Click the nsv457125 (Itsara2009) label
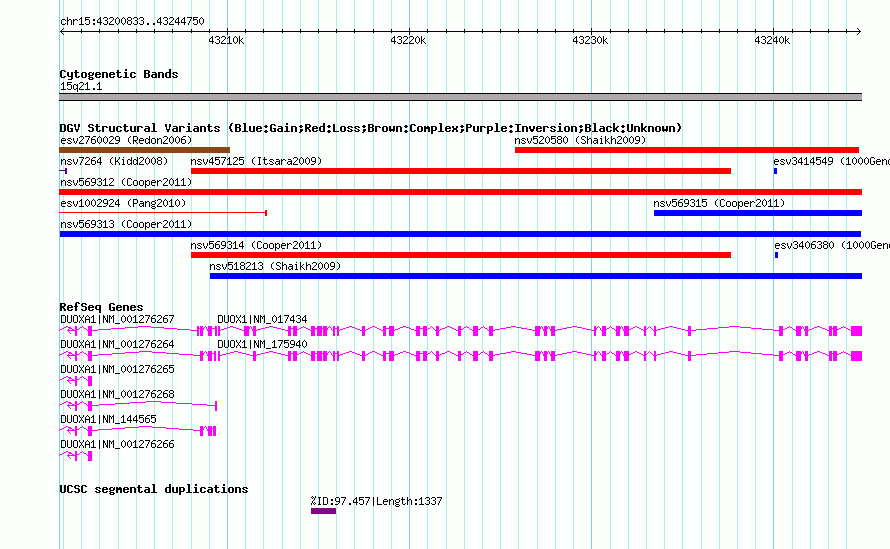Image resolution: width=890 pixels, height=549 pixels. click(256, 161)
